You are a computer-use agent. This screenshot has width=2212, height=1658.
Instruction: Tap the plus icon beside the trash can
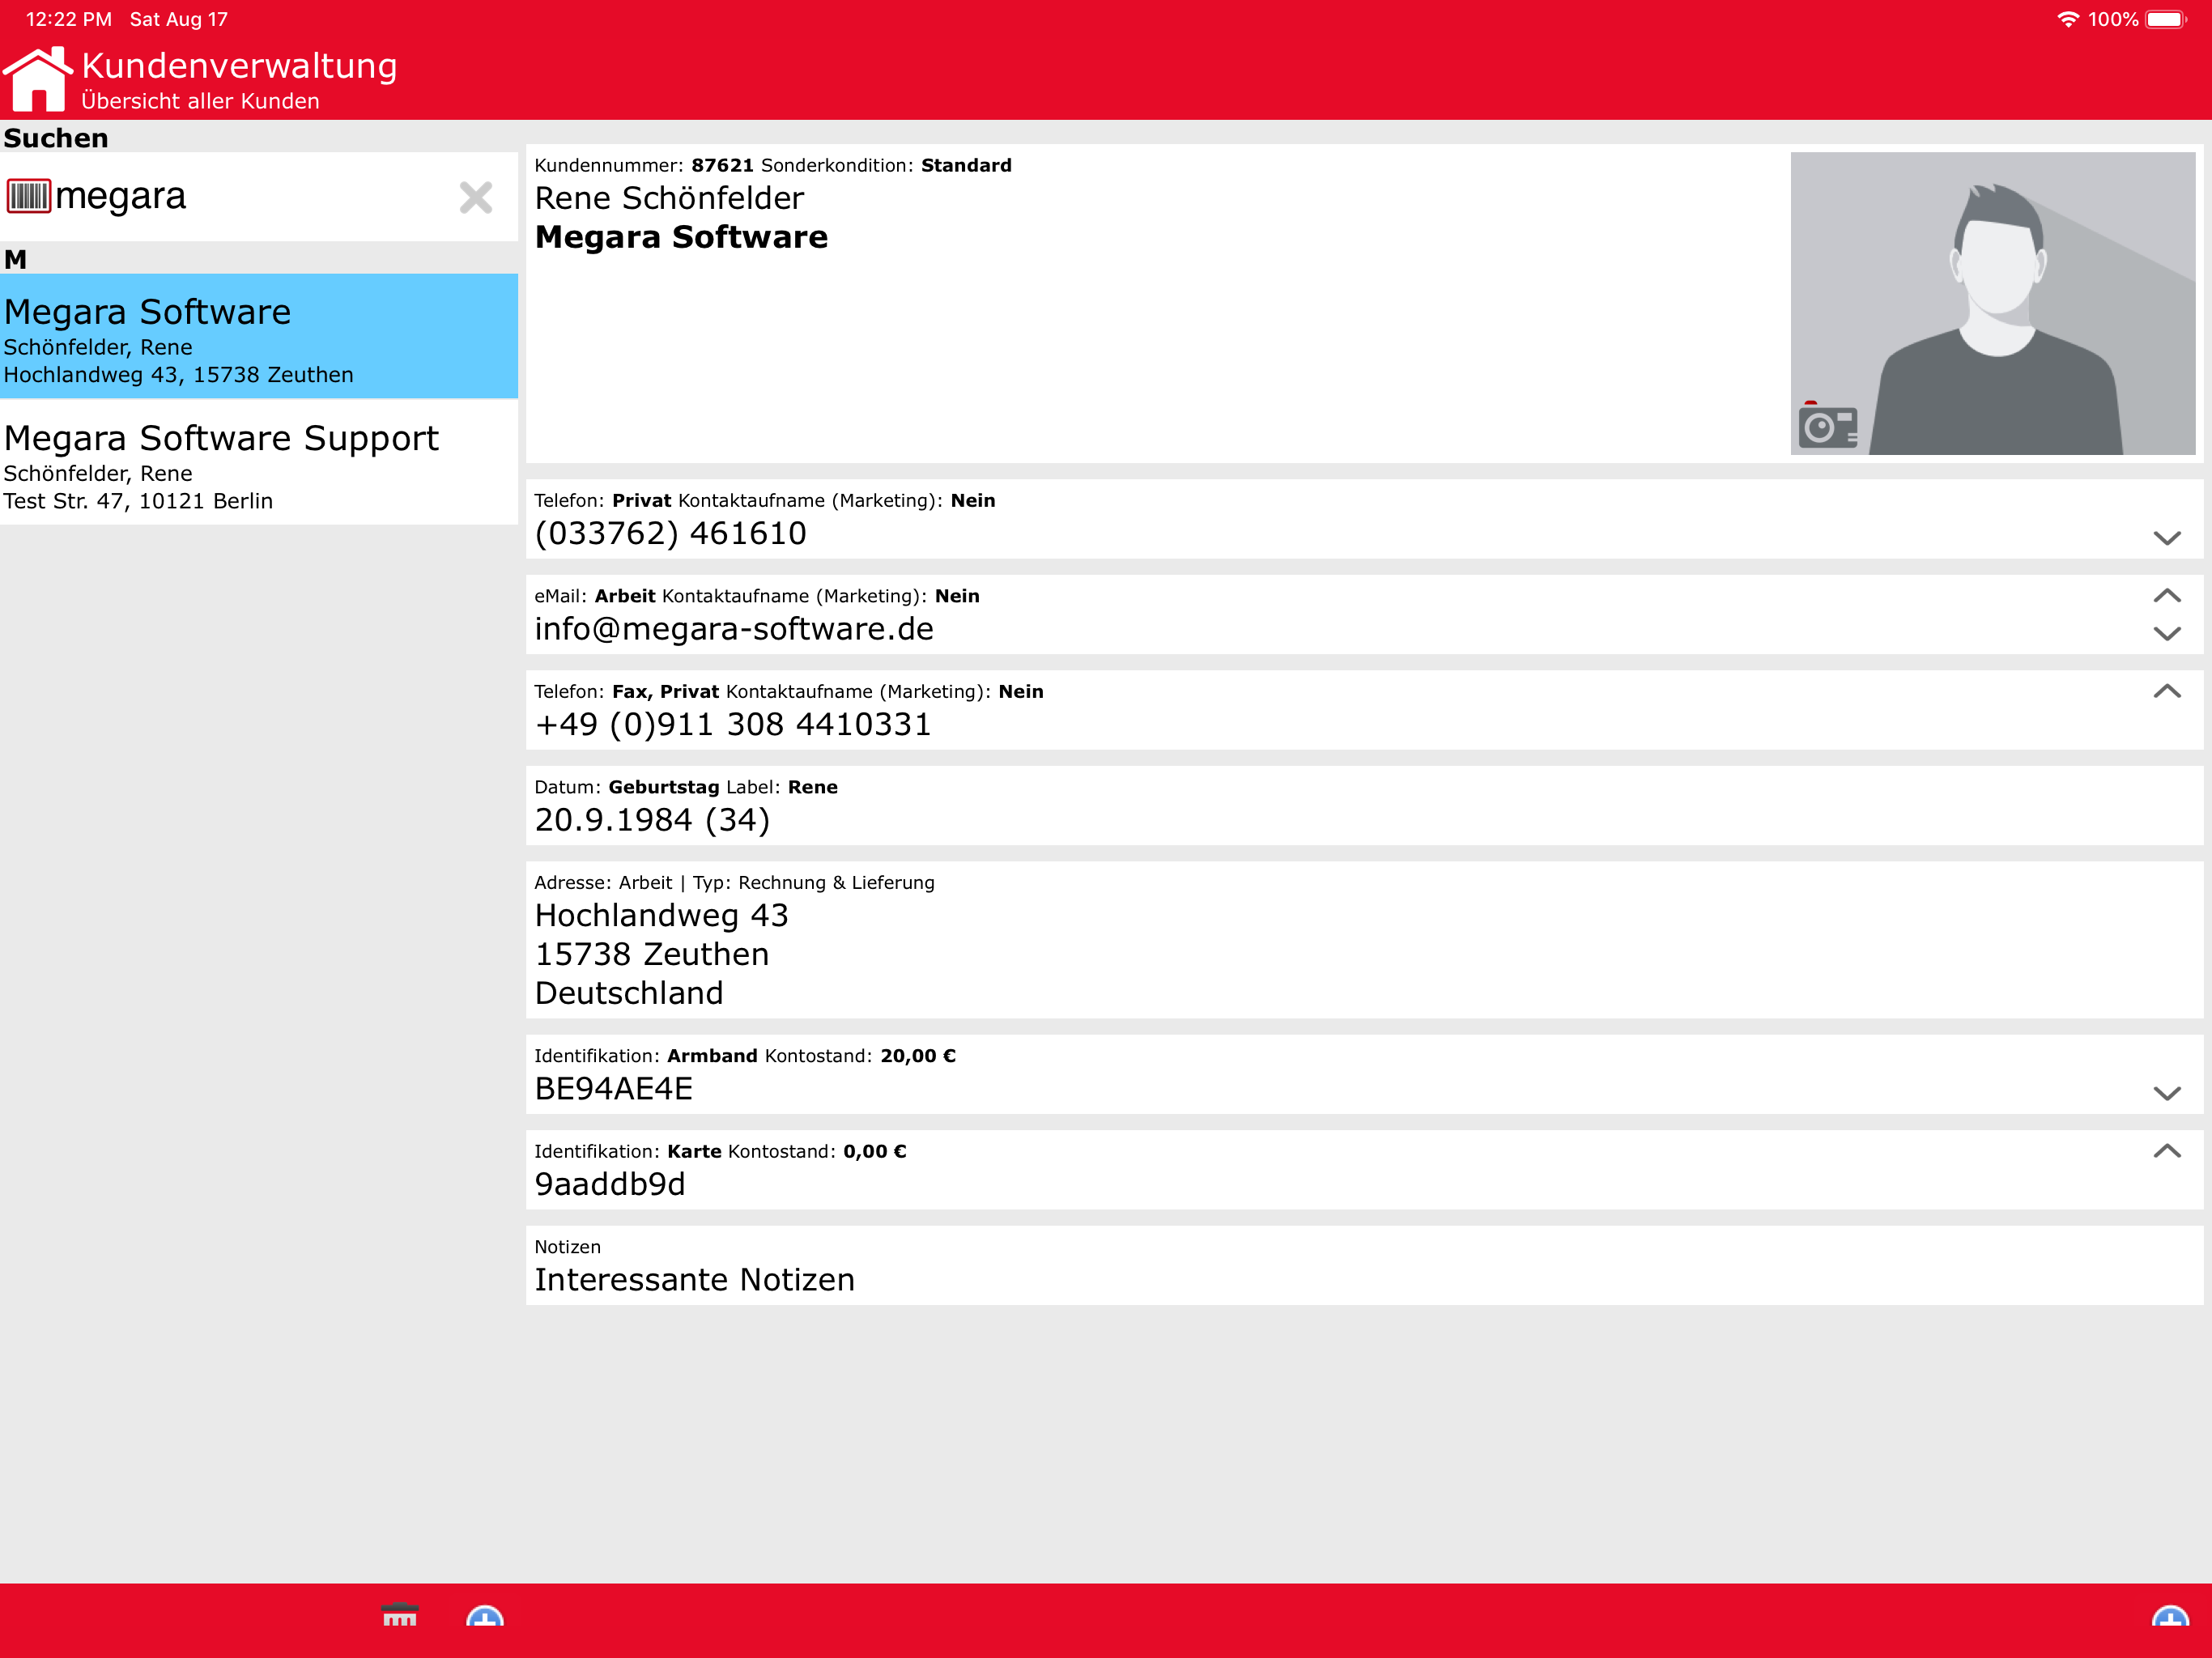click(x=485, y=1616)
